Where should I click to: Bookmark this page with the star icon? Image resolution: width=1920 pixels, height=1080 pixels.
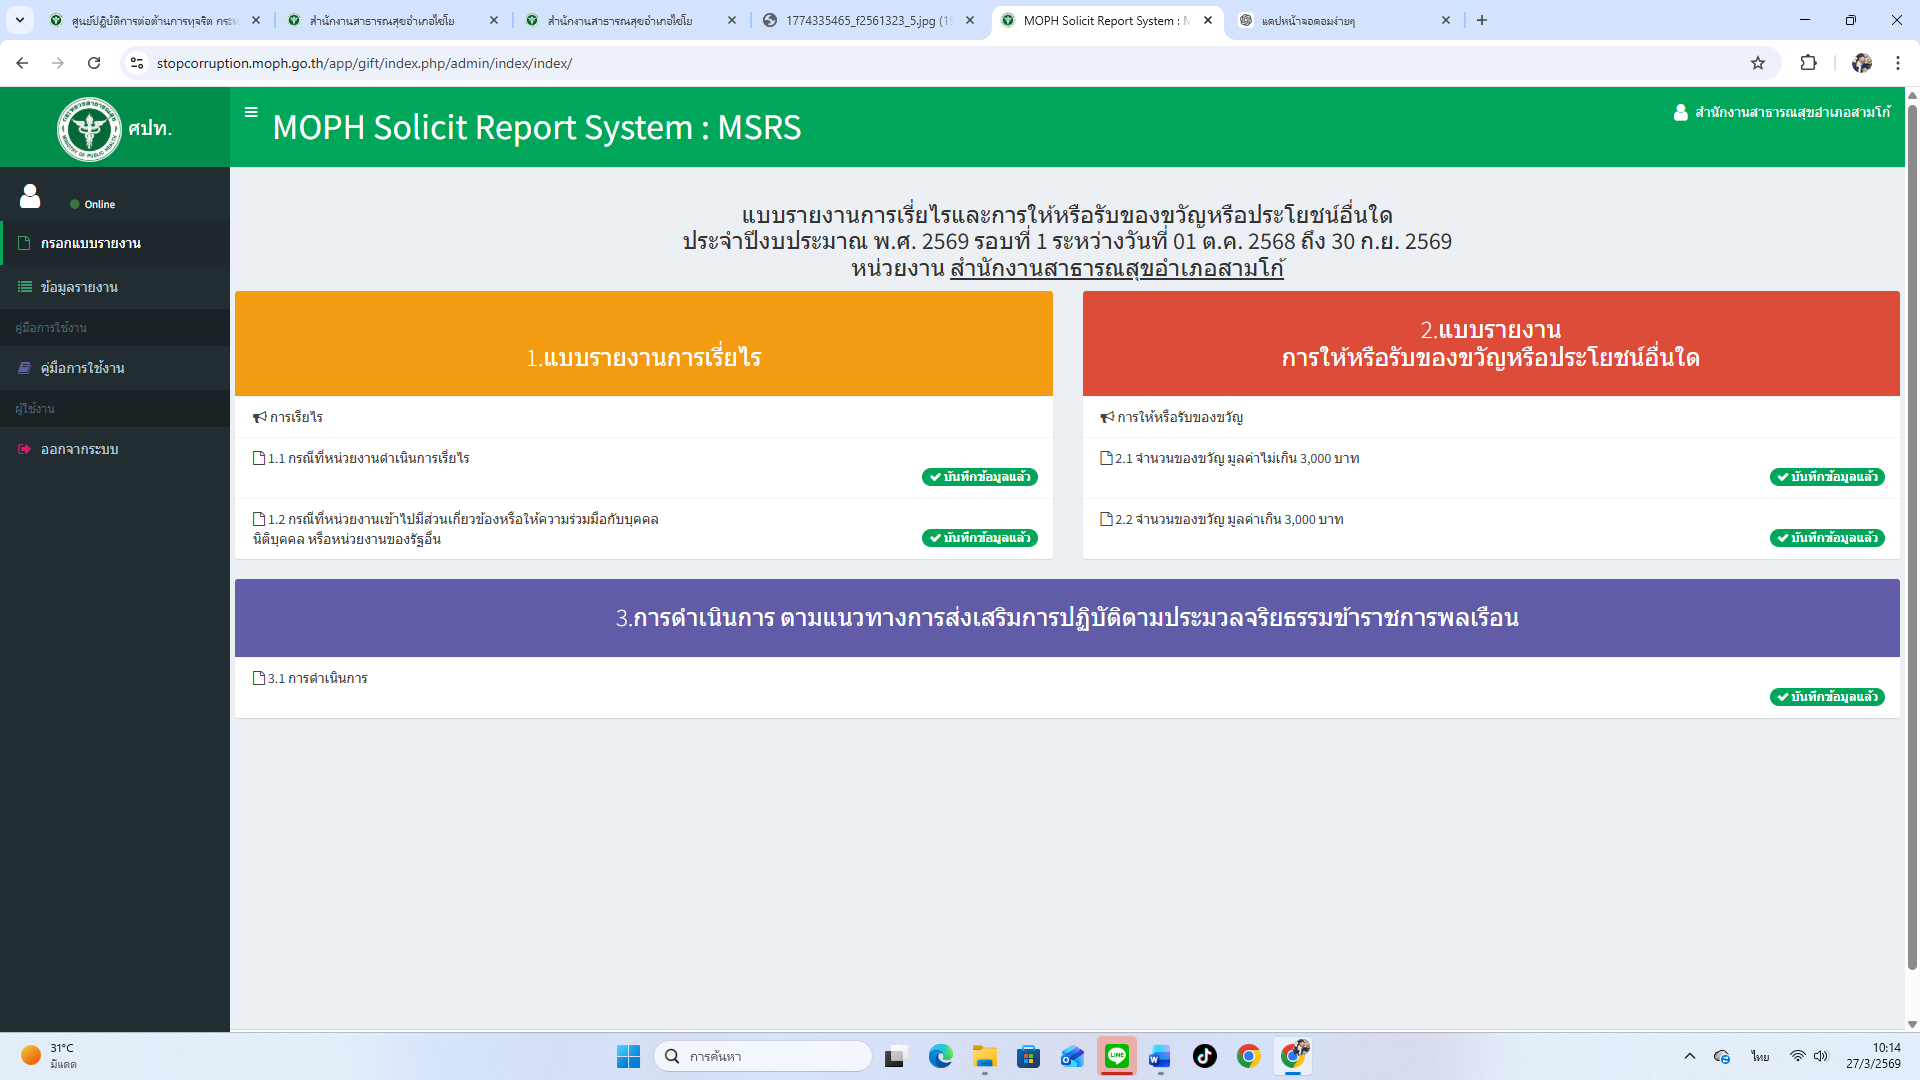pyautogui.click(x=1758, y=63)
